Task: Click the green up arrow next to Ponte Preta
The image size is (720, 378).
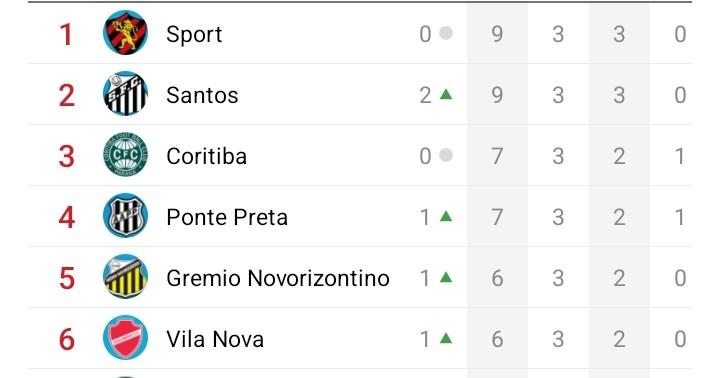Action: (446, 216)
